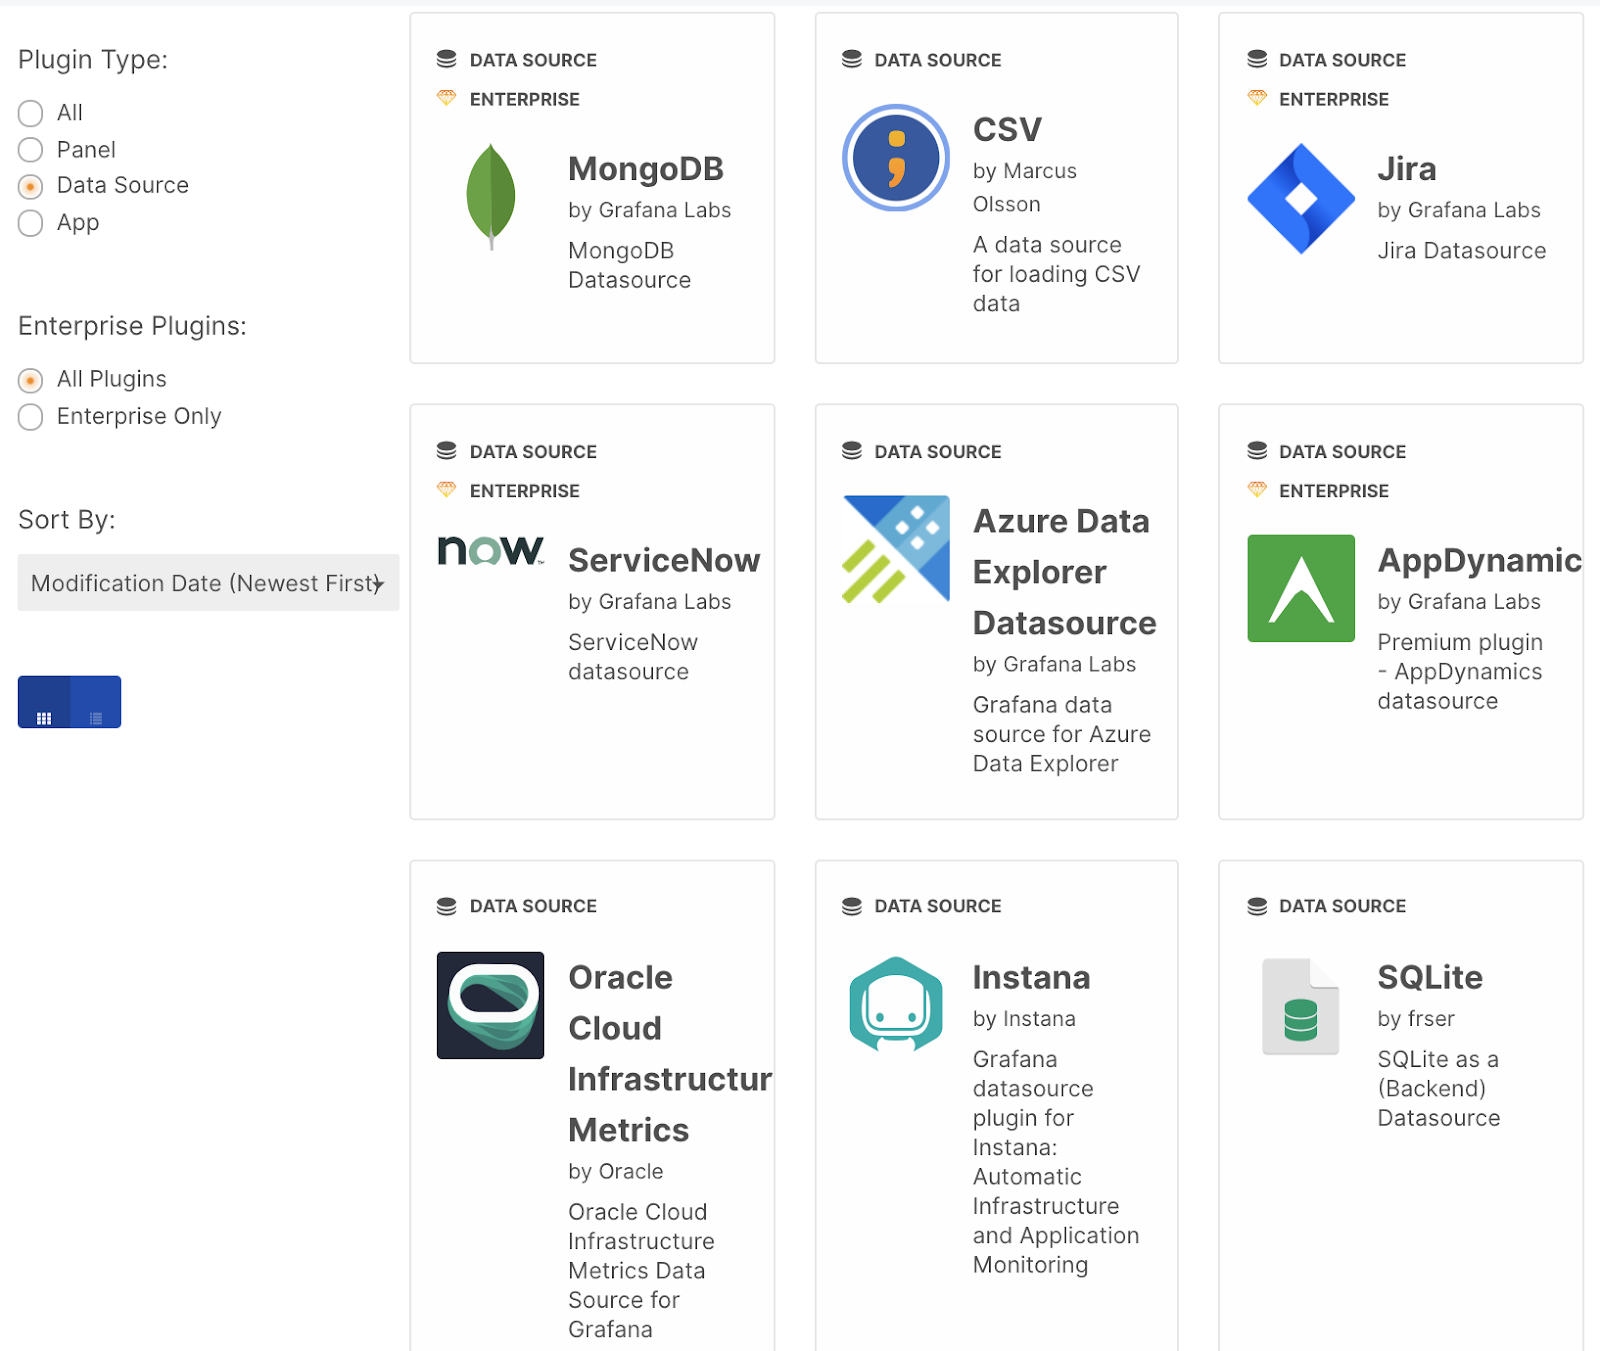Click 'Jira Datasource' description text
Screen dimensions: 1600x1351
pyautogui.click(x=1462, y=251)
